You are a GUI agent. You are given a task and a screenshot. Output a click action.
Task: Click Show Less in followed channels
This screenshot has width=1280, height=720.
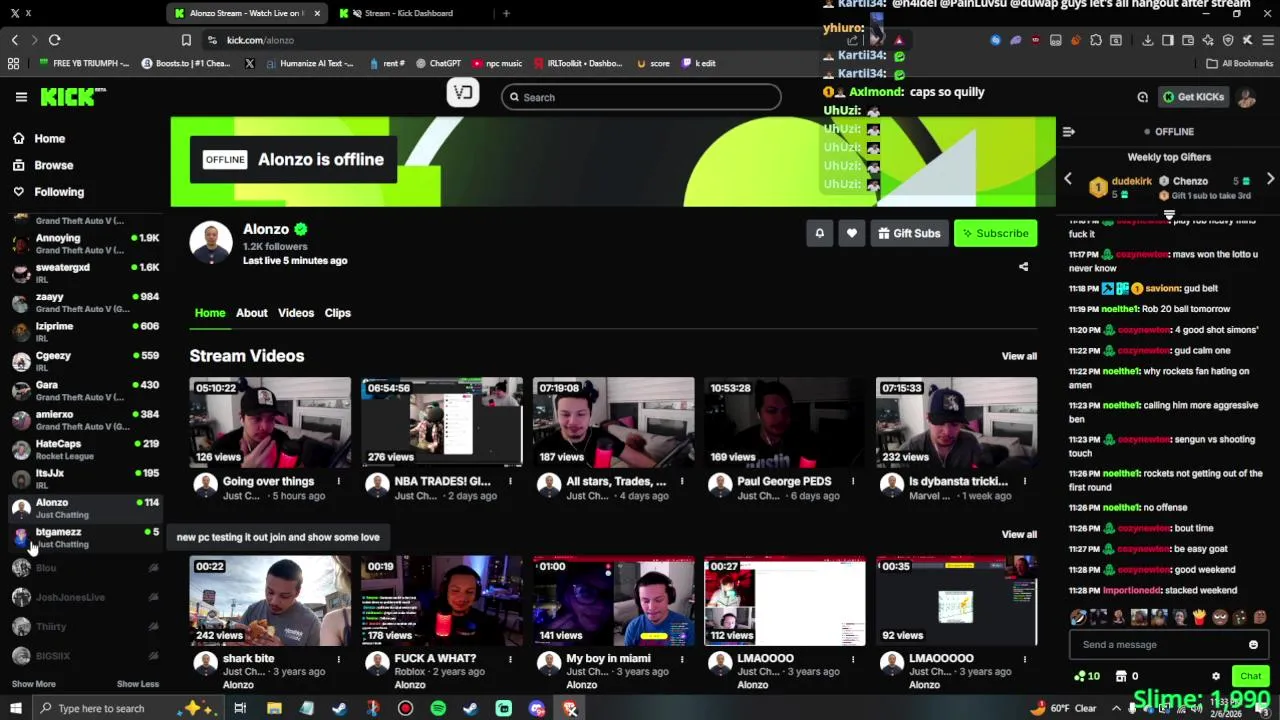tap(138, 684)
